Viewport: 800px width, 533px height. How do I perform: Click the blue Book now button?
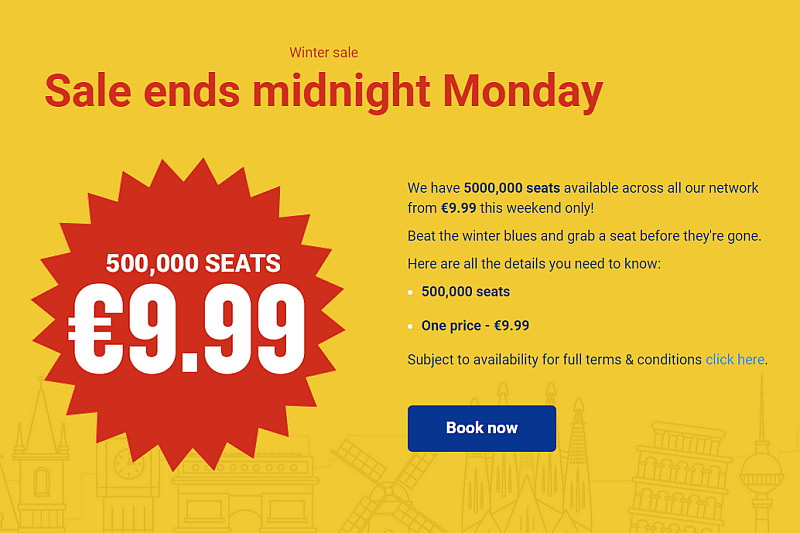[x=482, y=428]
